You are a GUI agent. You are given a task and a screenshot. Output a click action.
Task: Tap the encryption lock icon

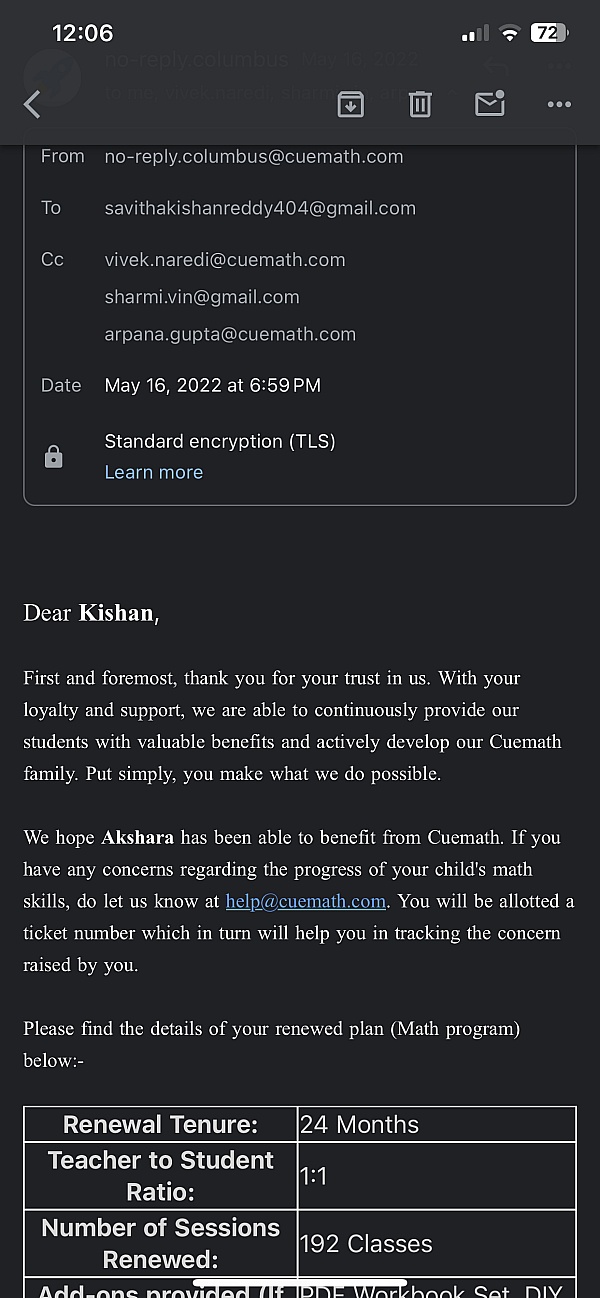(x=54, y=457)
